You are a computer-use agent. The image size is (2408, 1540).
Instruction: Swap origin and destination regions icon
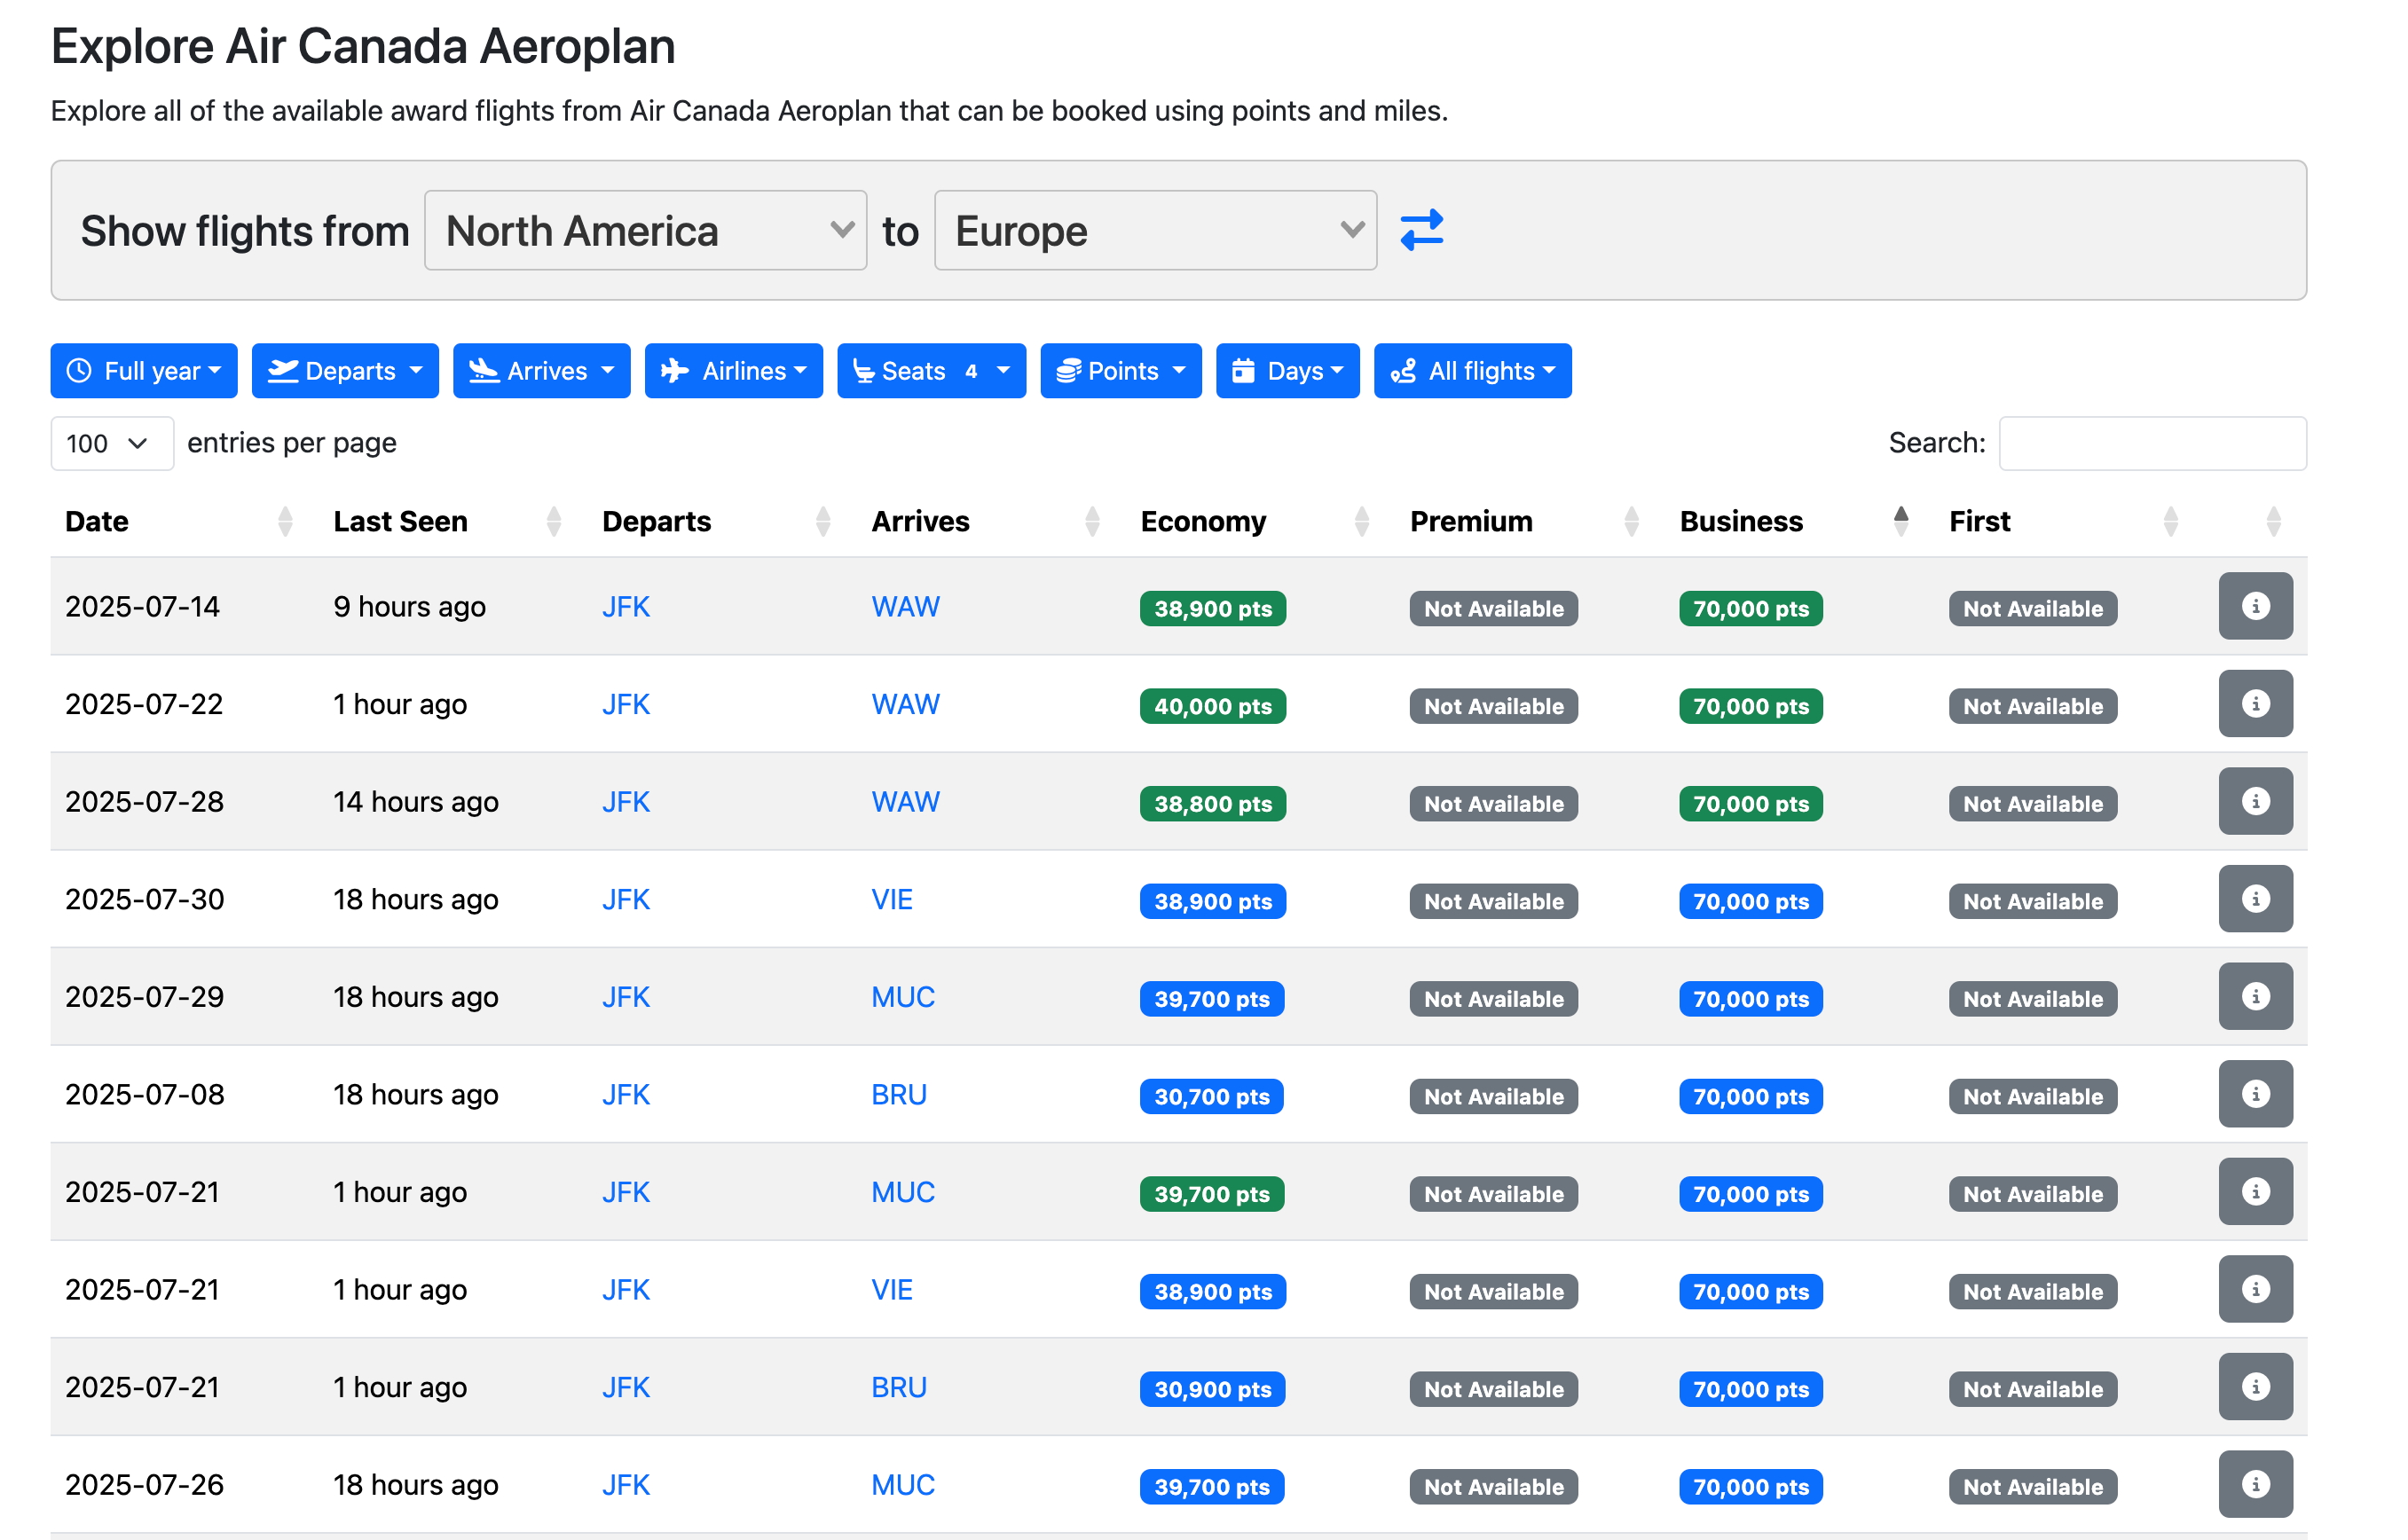click(x=1421, y=230)
